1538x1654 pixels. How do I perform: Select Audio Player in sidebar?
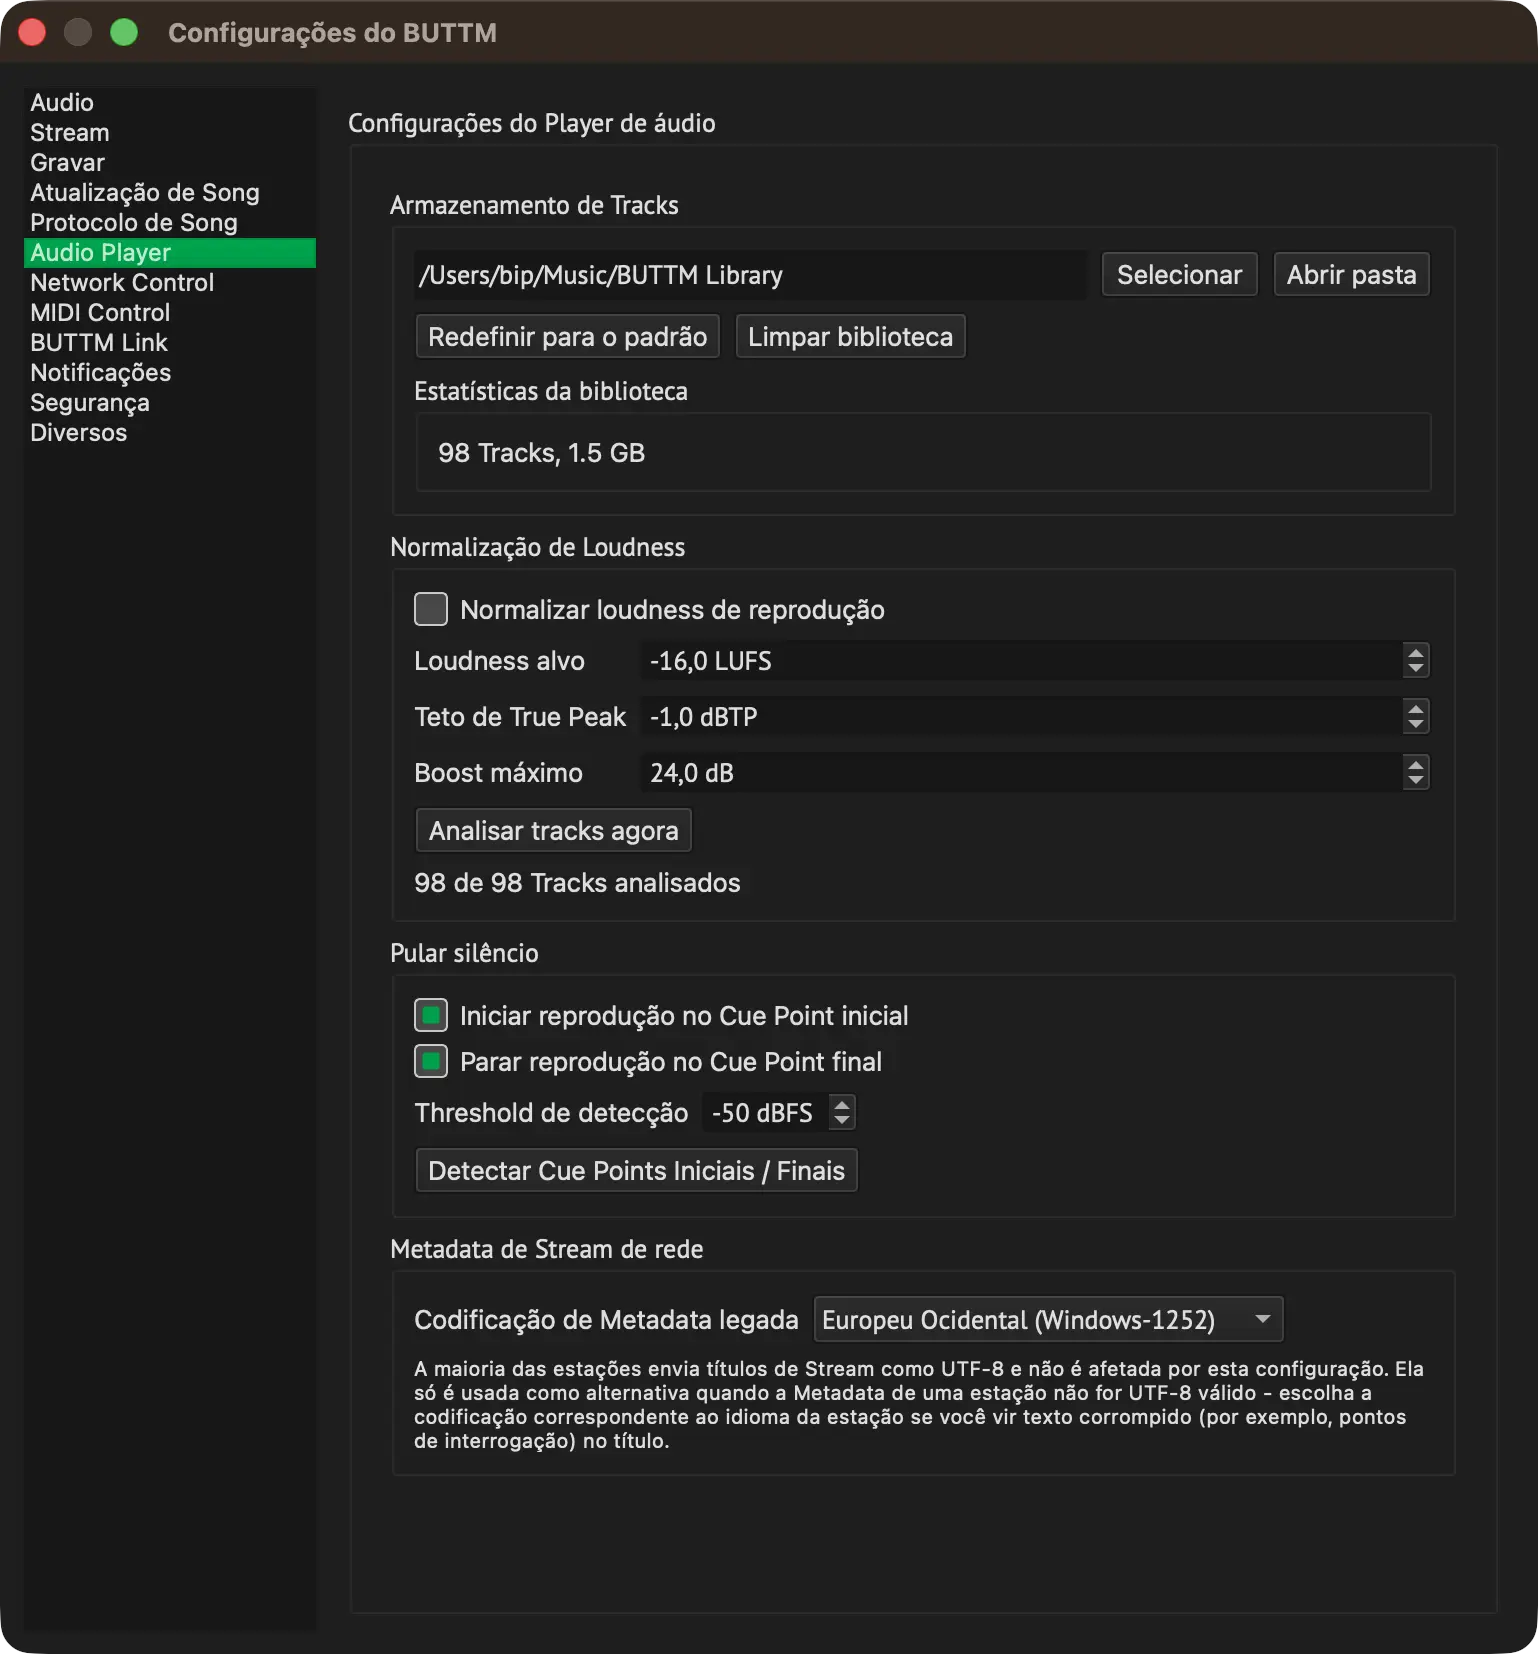pyautogui.click(x=169, y=253)
